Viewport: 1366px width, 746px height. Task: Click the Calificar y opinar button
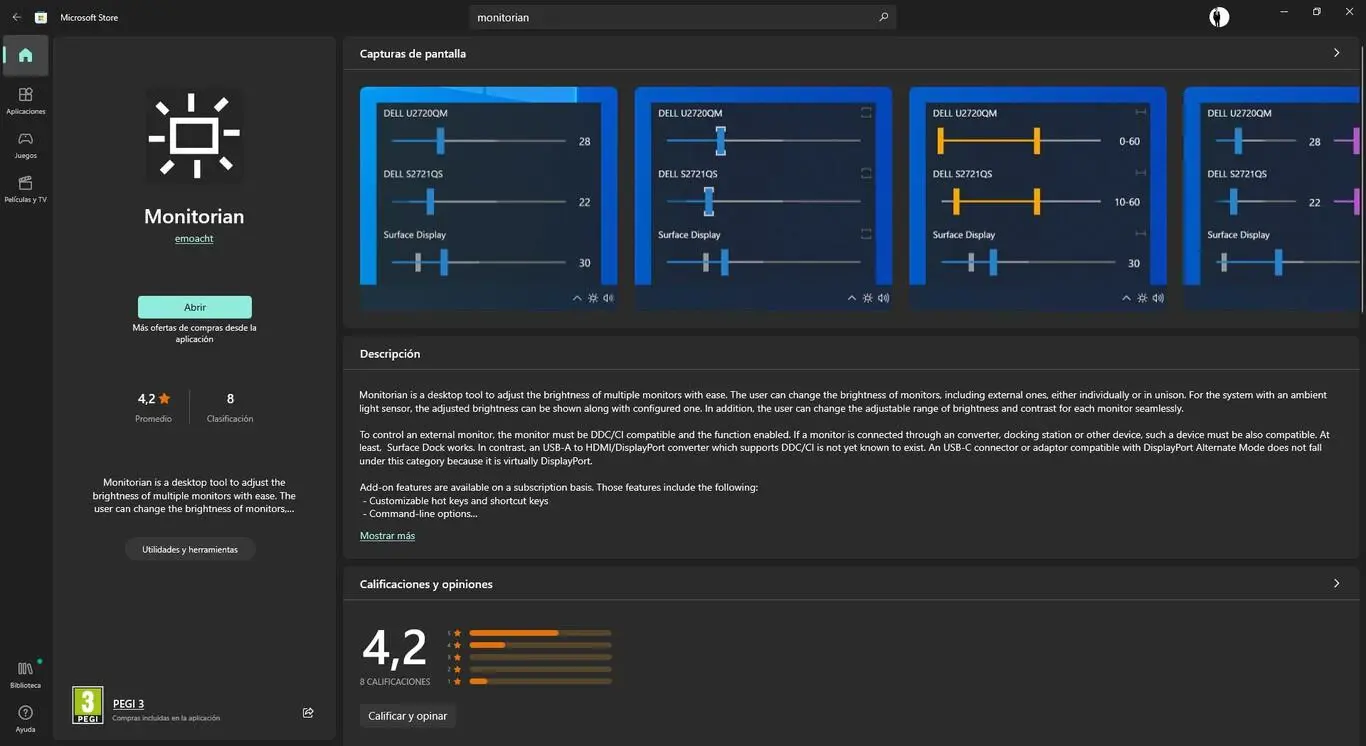click(x=408, y=716)
